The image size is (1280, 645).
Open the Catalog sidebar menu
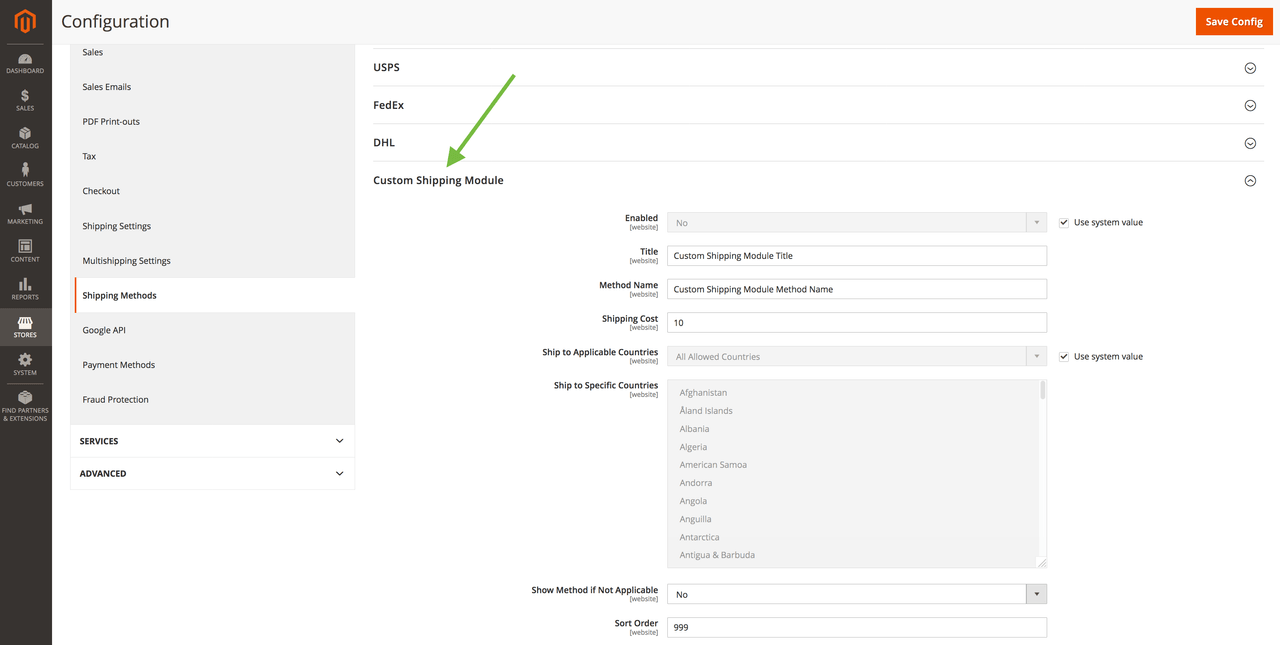25,138
